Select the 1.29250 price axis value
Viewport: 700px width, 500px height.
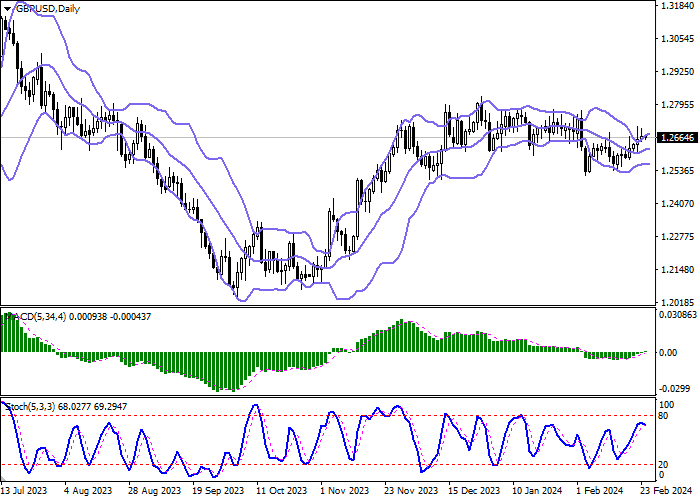point(678,72)
